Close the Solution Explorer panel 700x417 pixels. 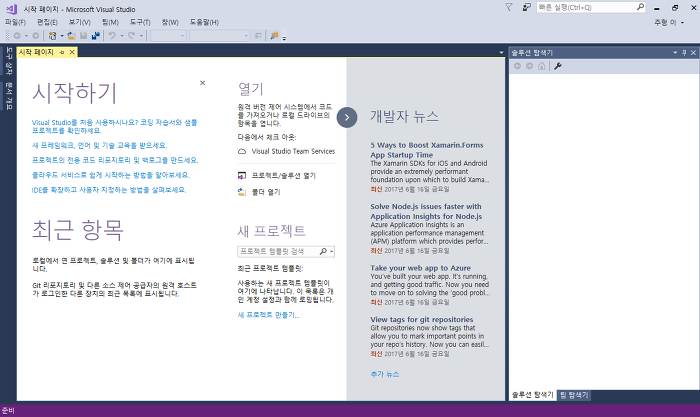(693, 53)
